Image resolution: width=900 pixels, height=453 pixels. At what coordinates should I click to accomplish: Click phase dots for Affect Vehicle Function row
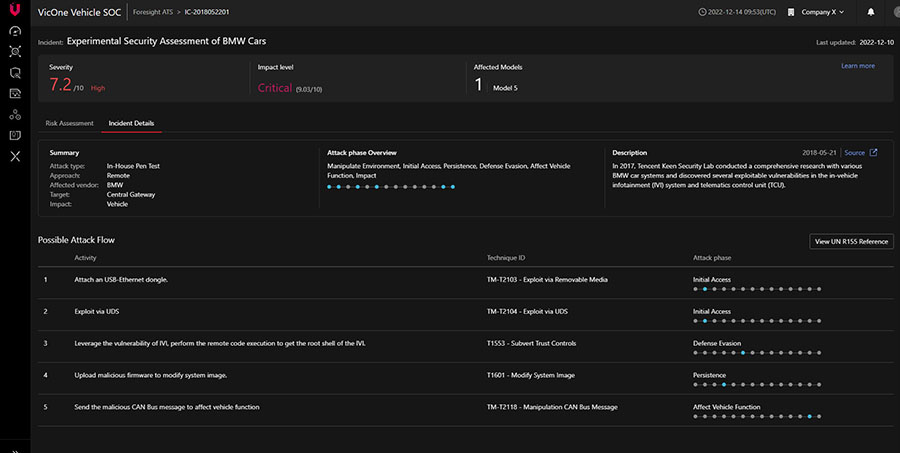[x=757, y=416]
